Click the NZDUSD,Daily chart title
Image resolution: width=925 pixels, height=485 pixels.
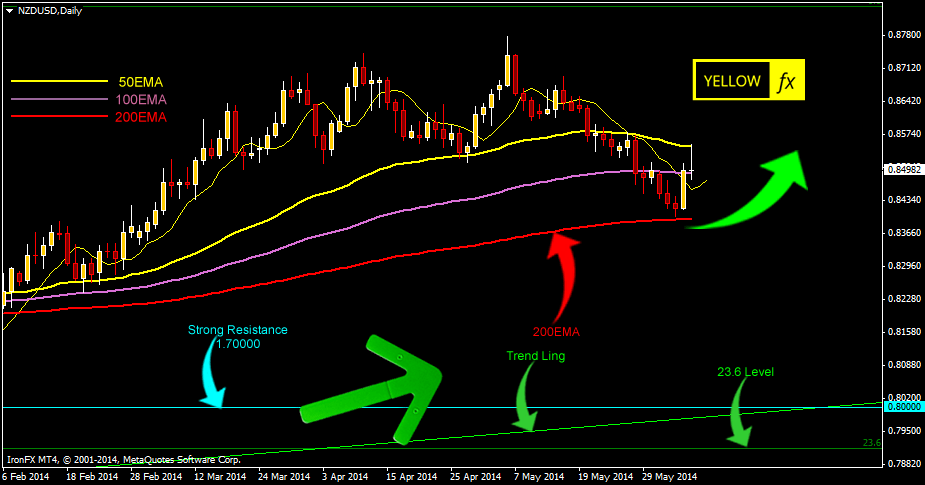(x=52, y=9)
